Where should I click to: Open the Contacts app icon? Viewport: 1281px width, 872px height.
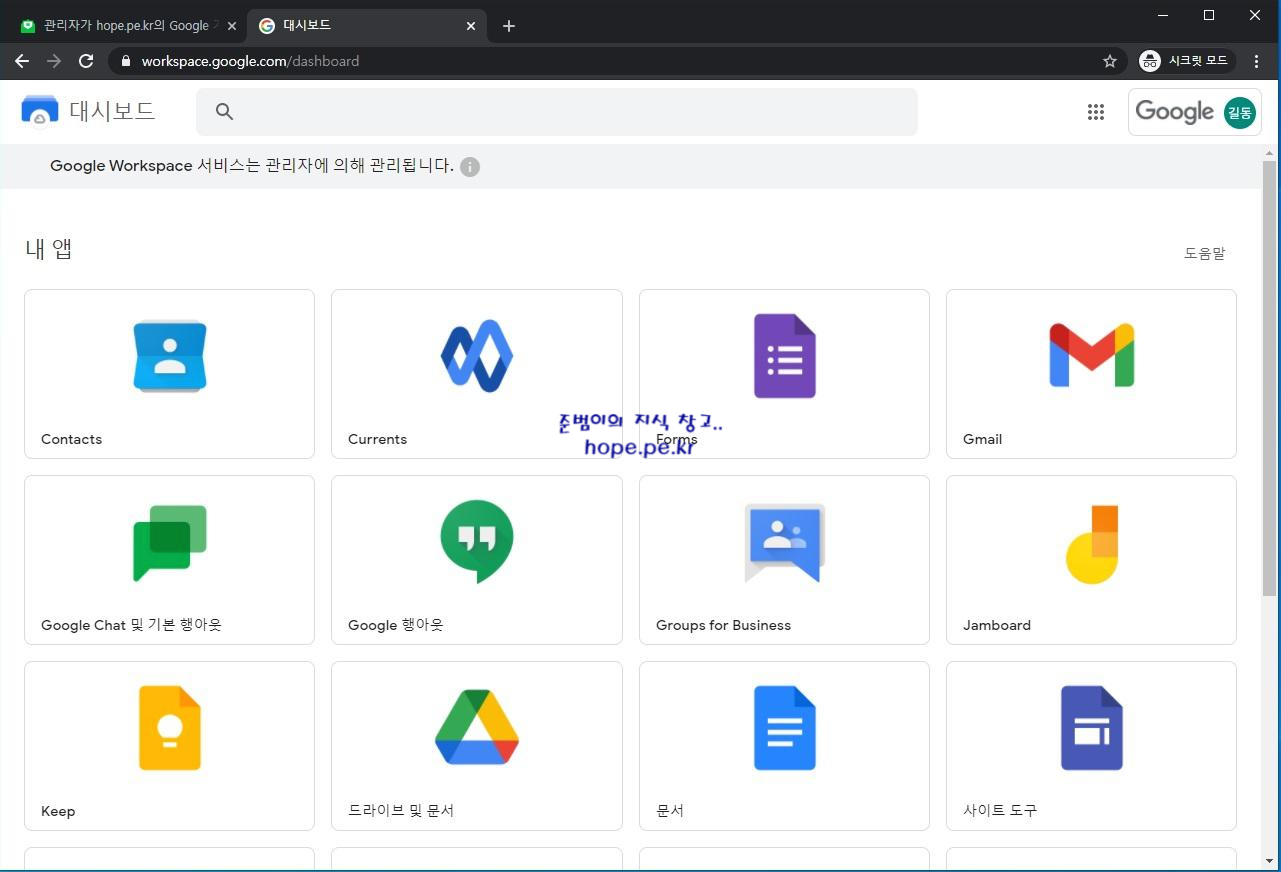[170, 356]
